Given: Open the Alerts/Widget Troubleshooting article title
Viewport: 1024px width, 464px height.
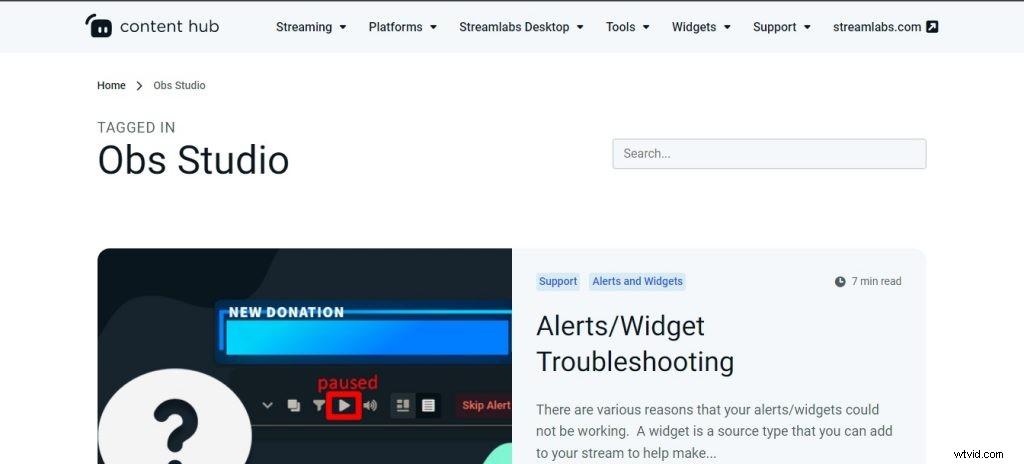Looking at the screenshot, I should click(635, 344).
